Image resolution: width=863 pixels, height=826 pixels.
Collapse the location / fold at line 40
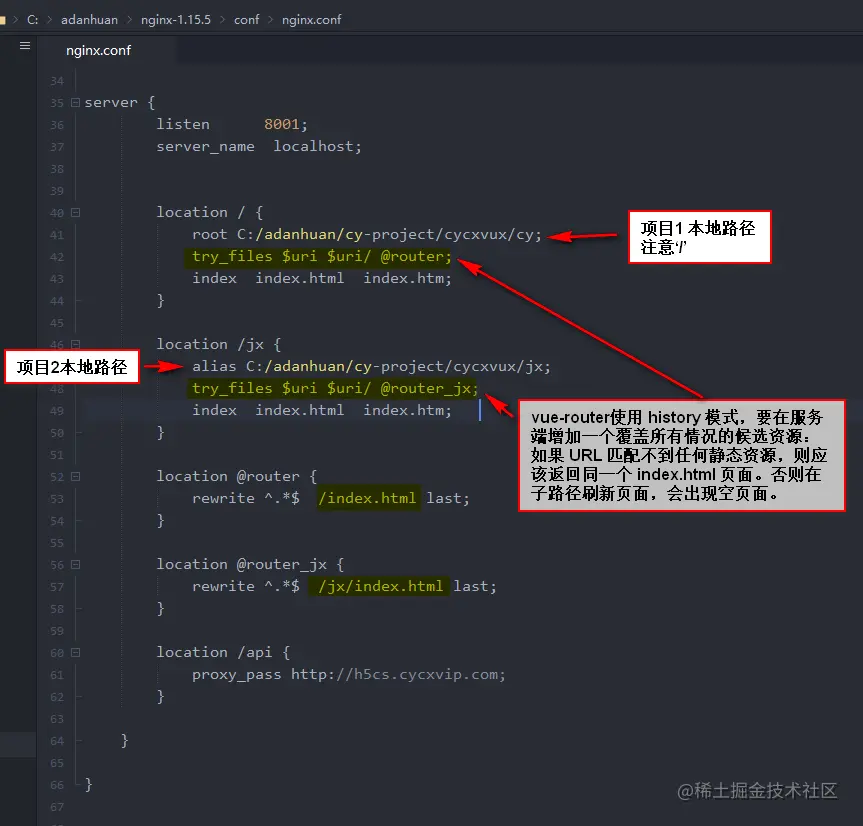tap(75, 212)
